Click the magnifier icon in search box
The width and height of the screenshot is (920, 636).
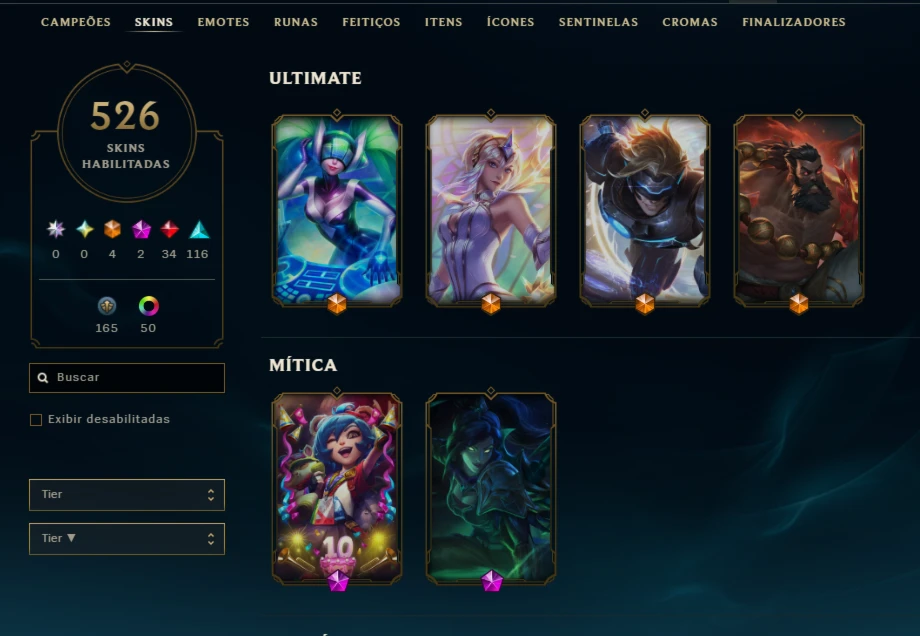[x=43, y=377]
